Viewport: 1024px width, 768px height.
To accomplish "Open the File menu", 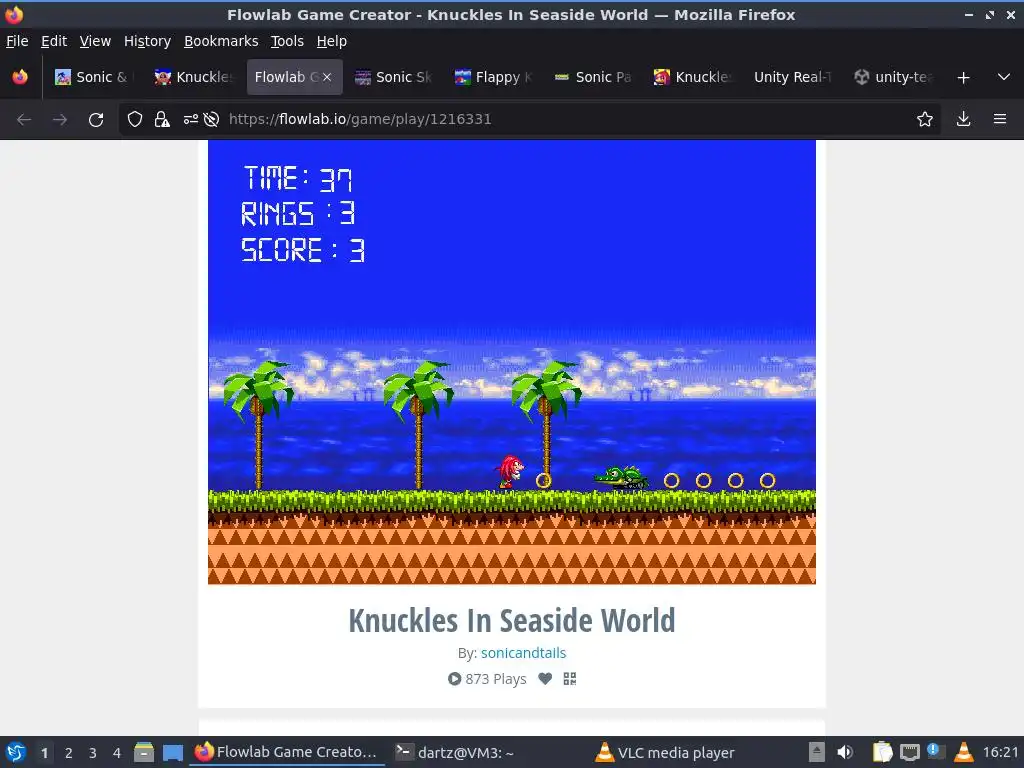I will [x=17, y=41].
